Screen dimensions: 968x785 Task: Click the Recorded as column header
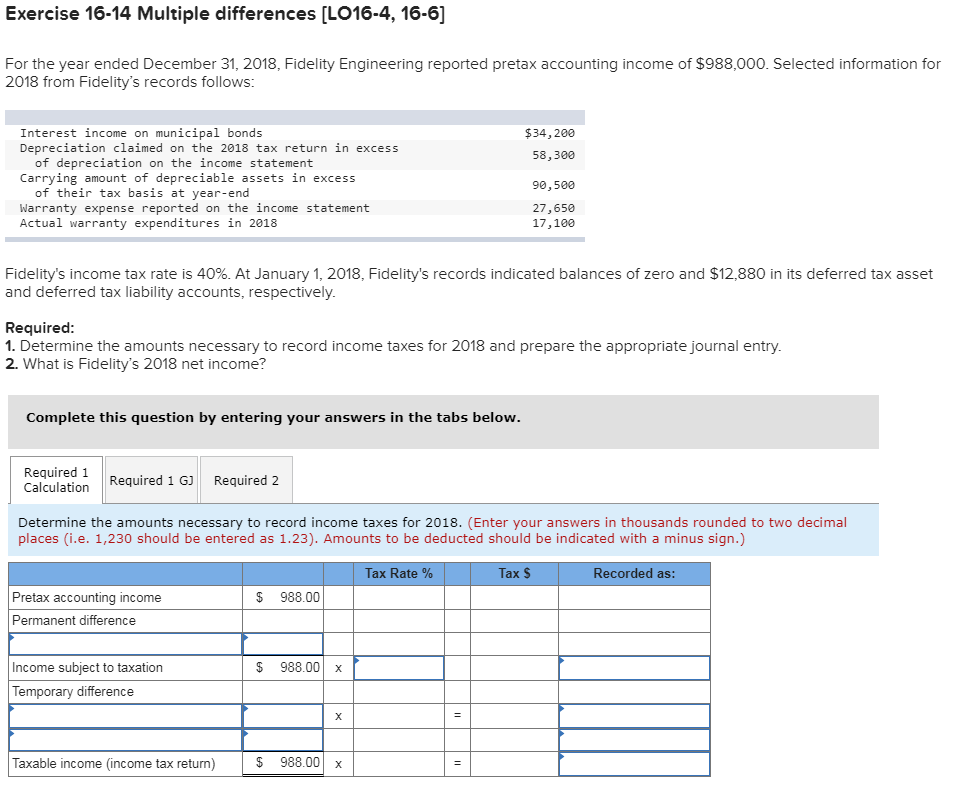point(634,573)
